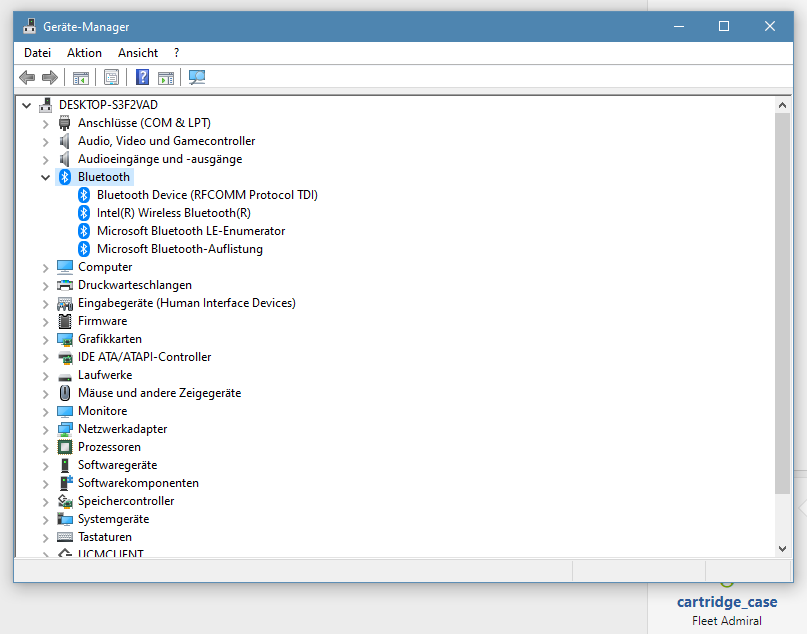Click the Forward navigation arrow

click(x=49, y=77)
